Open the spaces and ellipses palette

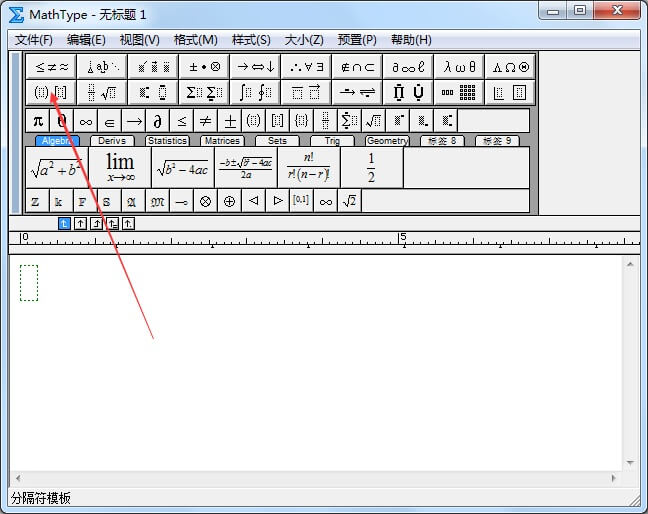pyautogui.click(x=102, y=67)
